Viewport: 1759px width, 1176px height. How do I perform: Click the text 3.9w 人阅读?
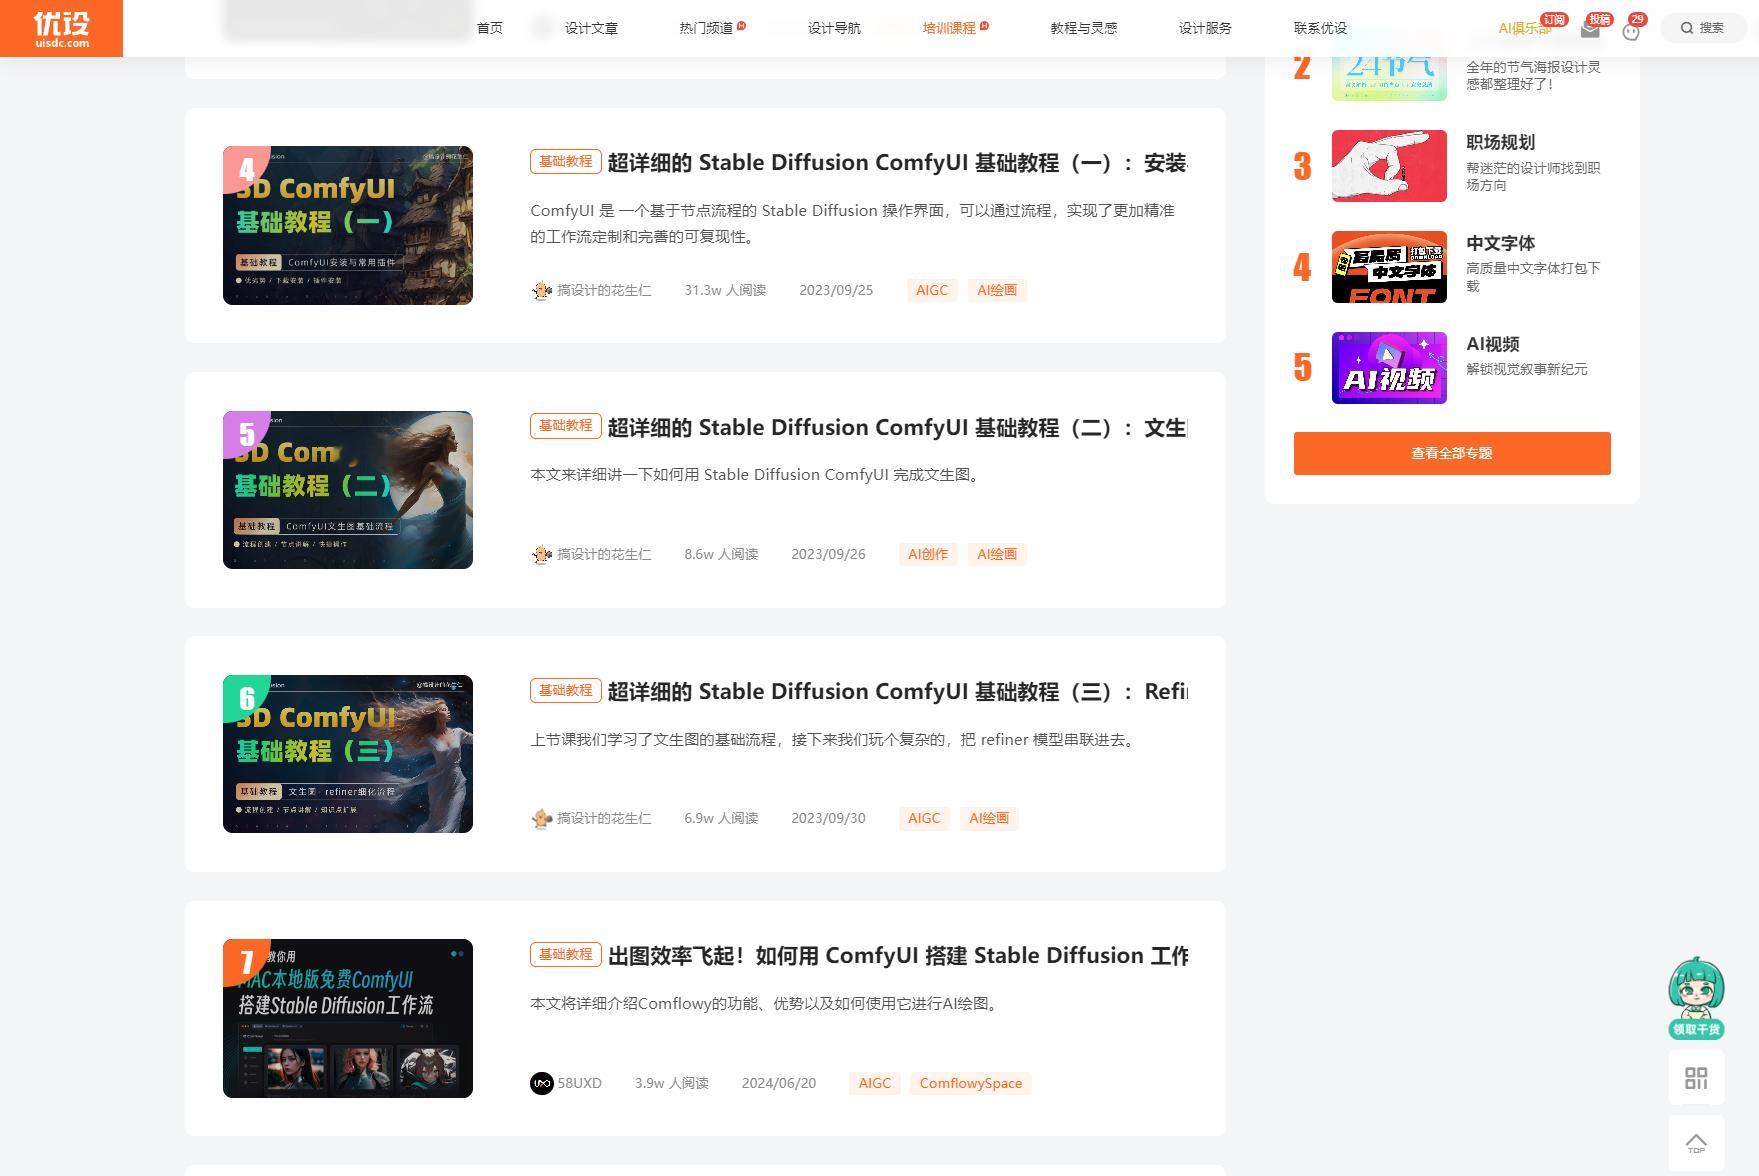click(x=671, y=1083)
